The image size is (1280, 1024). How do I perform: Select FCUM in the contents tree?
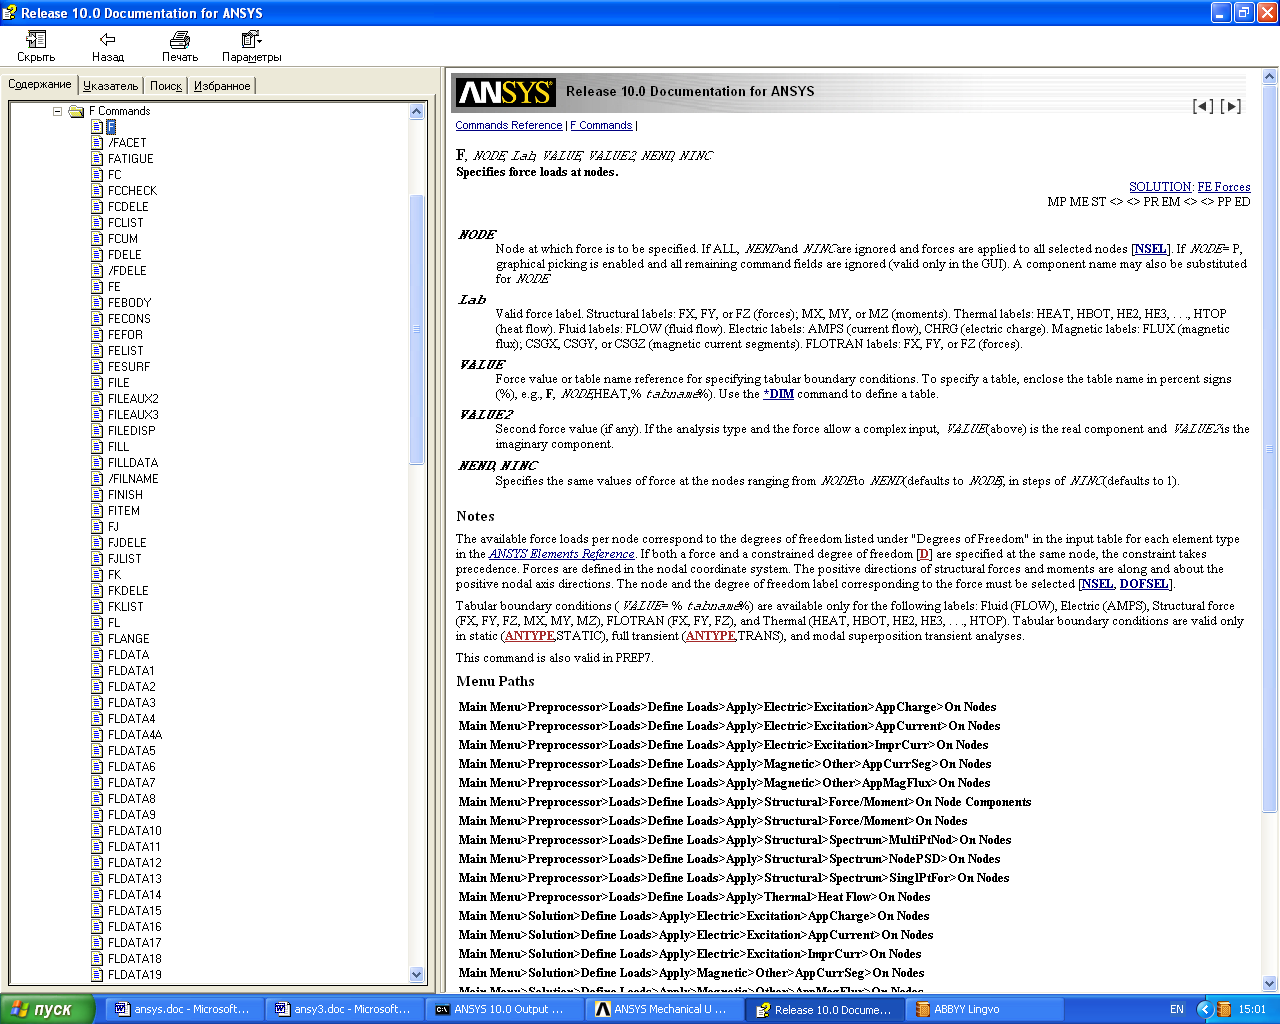coord(123,239)
